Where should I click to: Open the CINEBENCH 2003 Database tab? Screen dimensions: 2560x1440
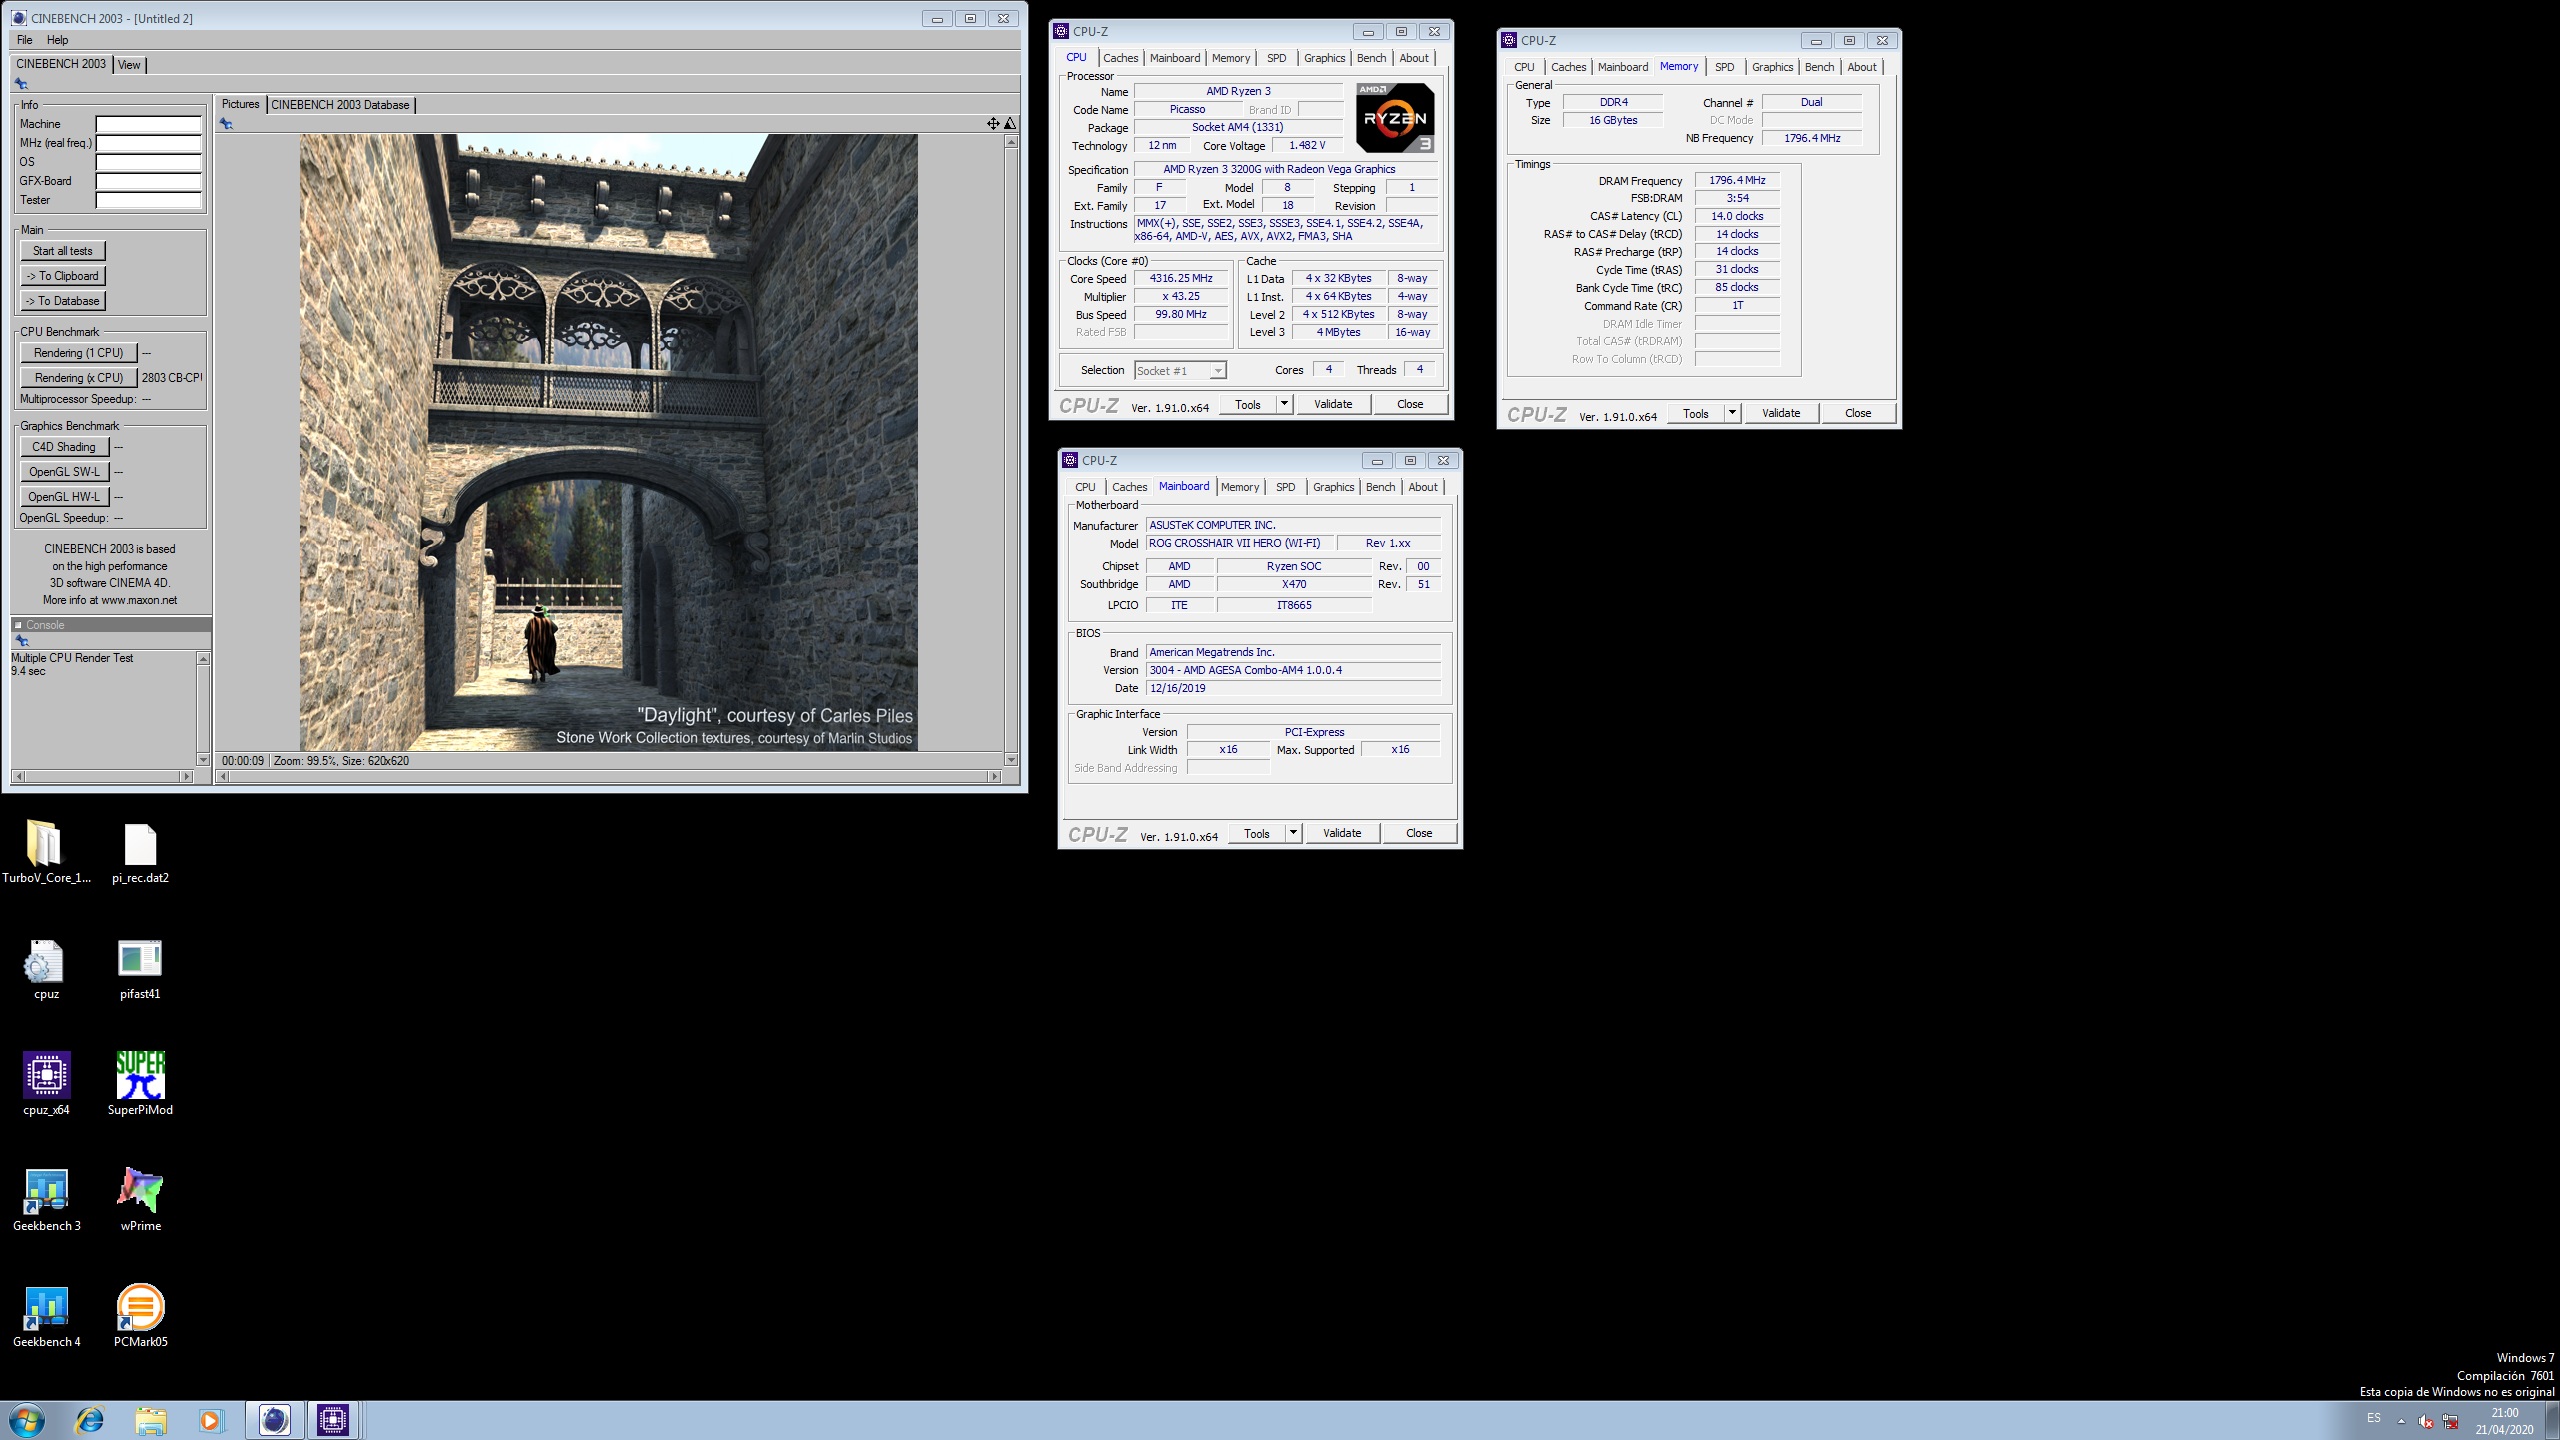pos(341,105)
